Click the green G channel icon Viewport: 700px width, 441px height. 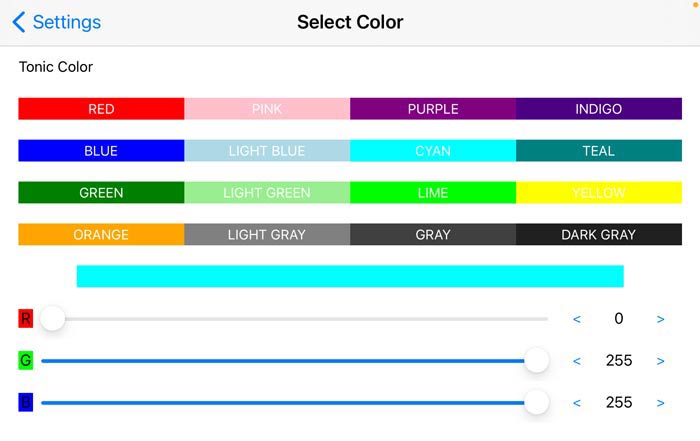pyautogui.click(x=26, y=360)
